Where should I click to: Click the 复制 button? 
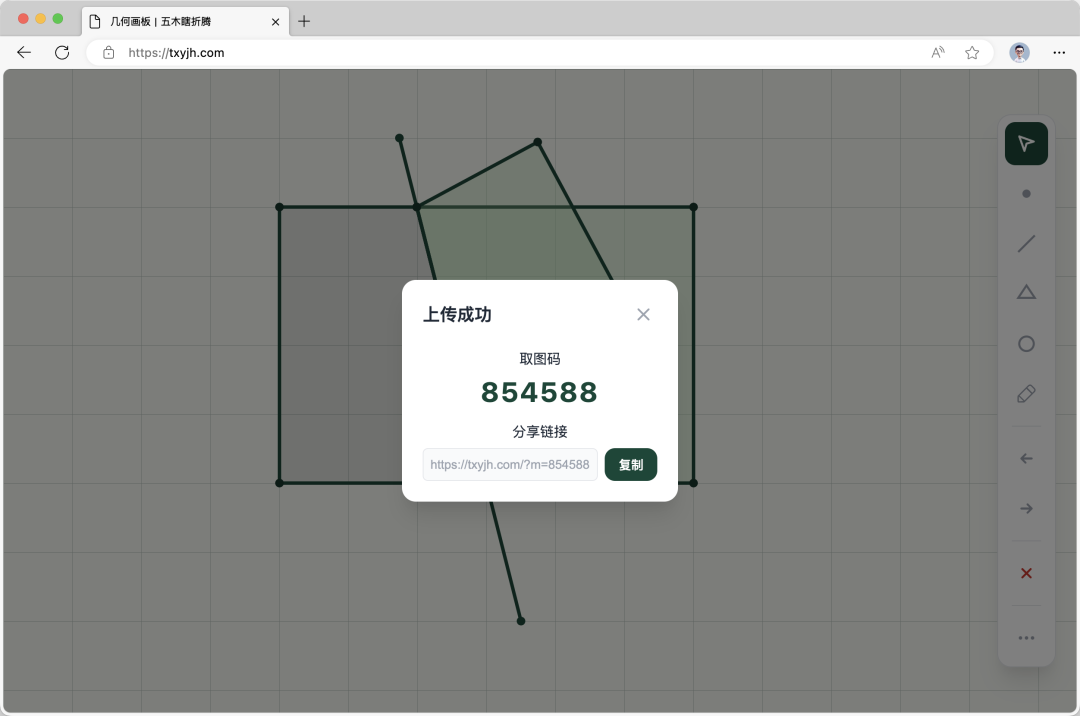point(631,465)
